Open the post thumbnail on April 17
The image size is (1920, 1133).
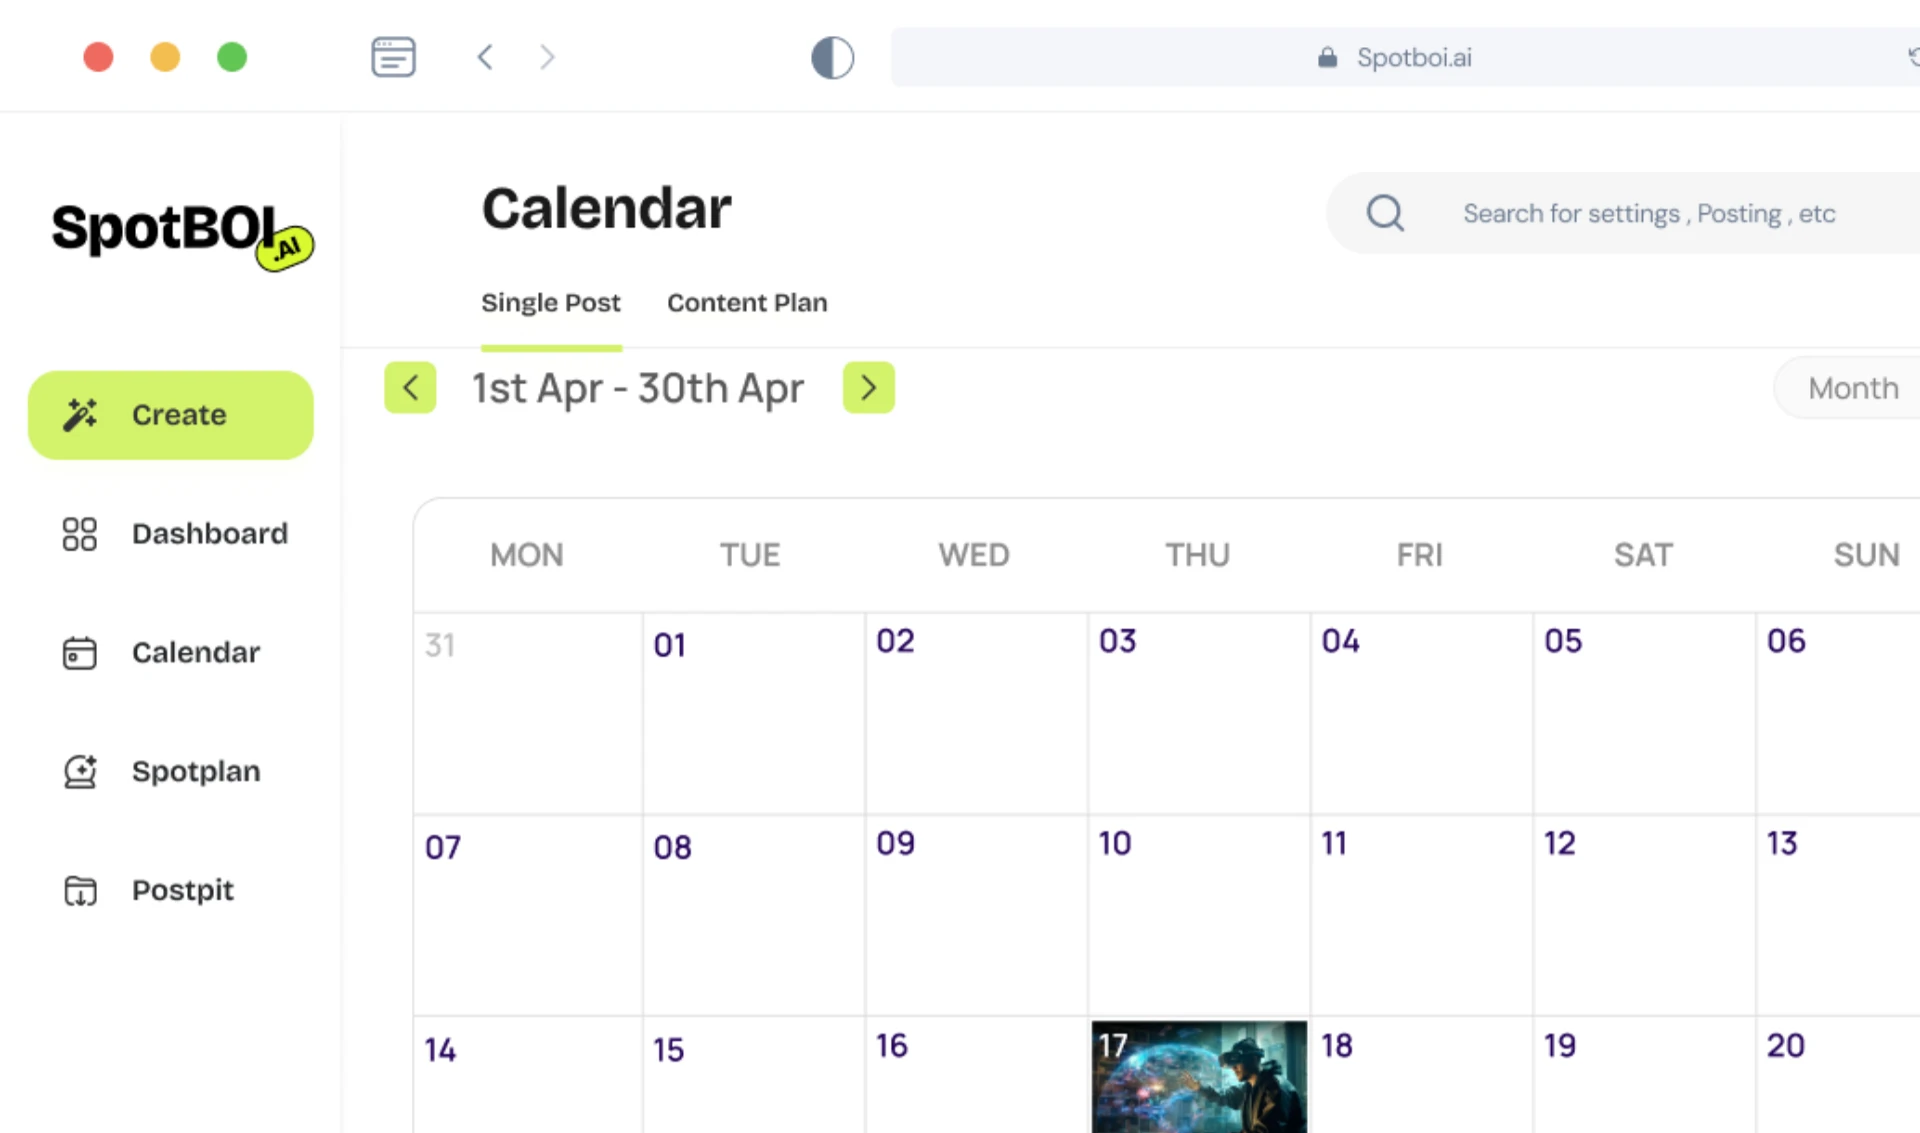pyautogui.click(x=1198, y=1078)
